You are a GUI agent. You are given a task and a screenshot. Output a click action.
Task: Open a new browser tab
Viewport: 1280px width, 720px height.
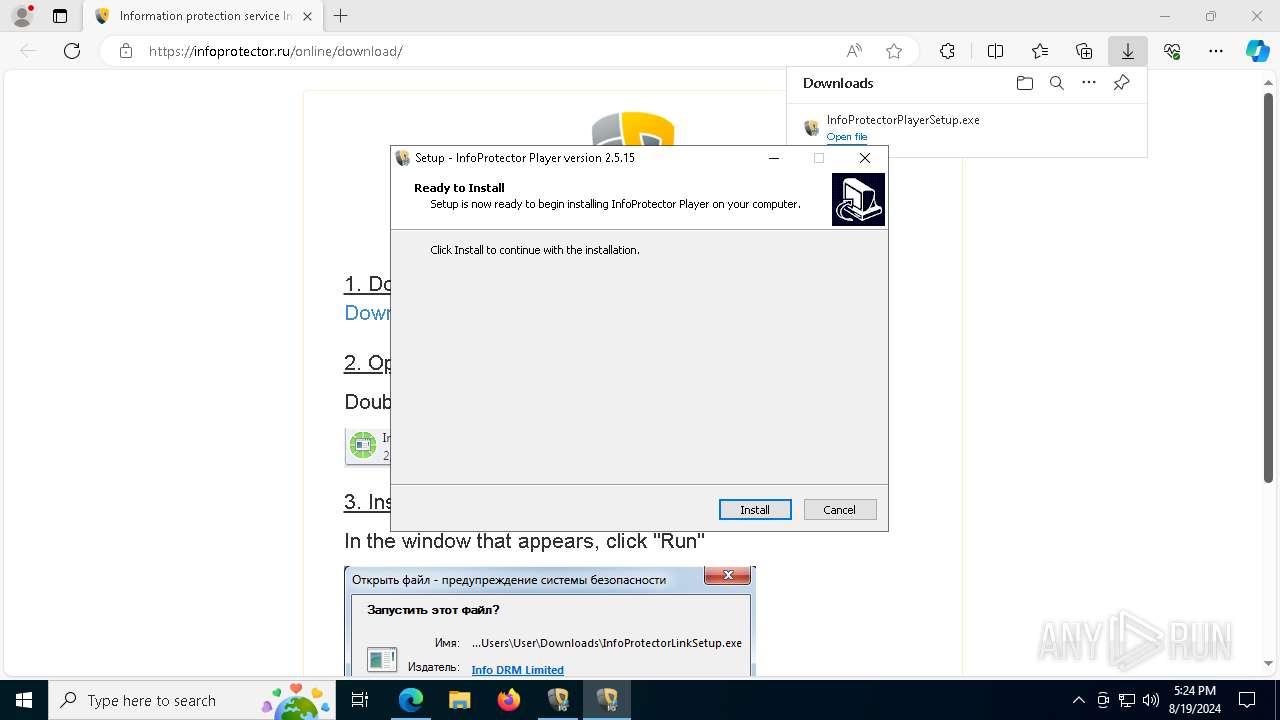tap(341, 16)
